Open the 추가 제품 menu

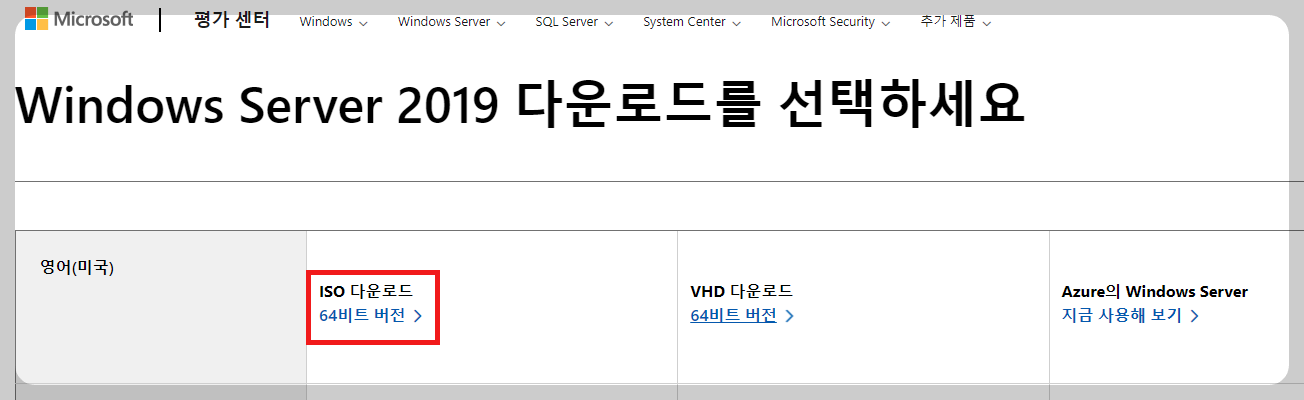pos(955,22)
